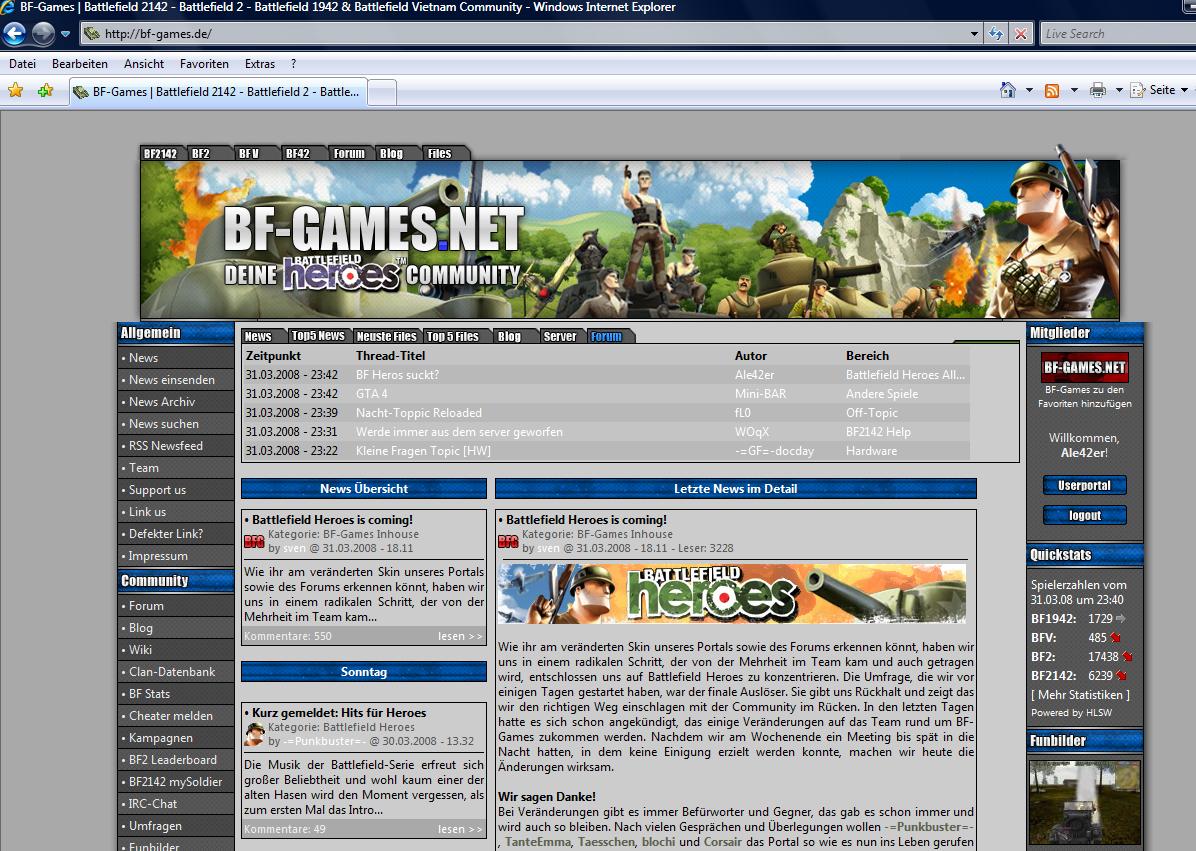
Task: Click the Stop loading red X icon
Action: pyautogui.click(x=1021, y=34)
